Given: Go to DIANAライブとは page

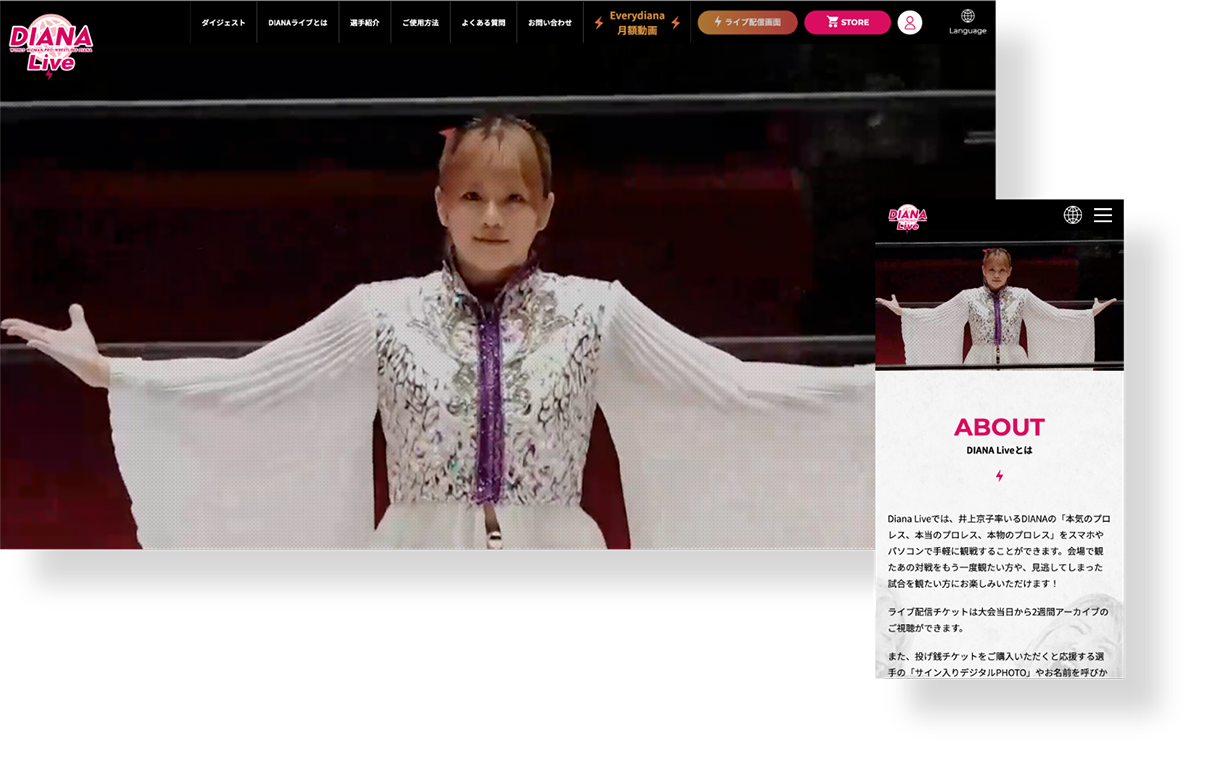Looking at the screenshot, I should pyautogui.click(x=297, y=23).
